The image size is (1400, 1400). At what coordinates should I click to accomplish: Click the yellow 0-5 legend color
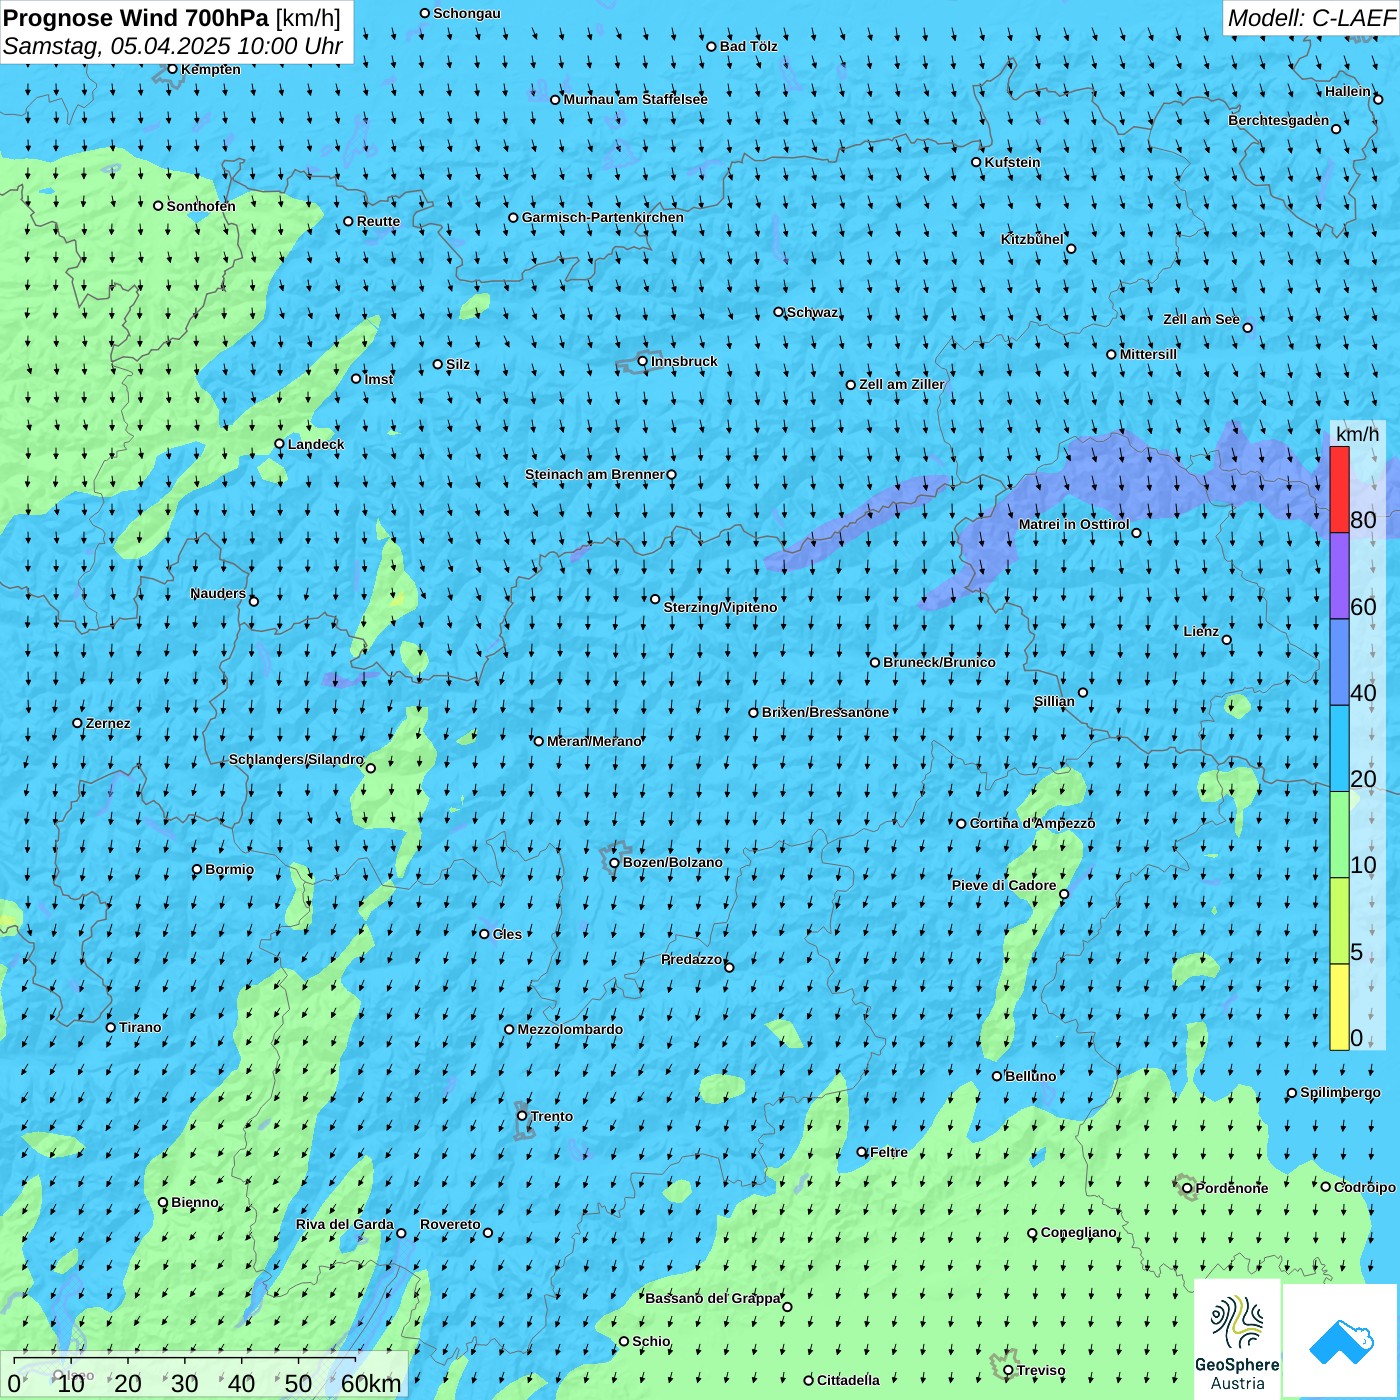click(1339, 1007)
